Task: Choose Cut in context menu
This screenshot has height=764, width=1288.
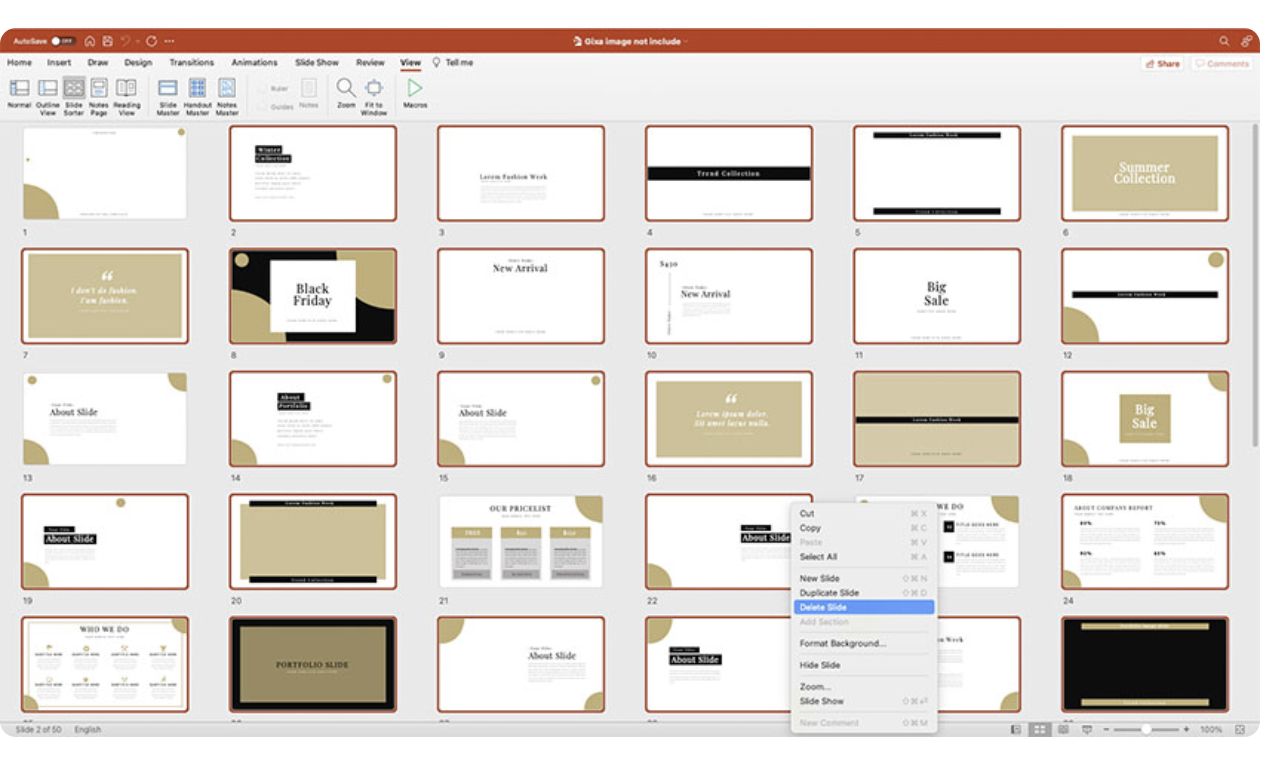Action: (864, 514)
